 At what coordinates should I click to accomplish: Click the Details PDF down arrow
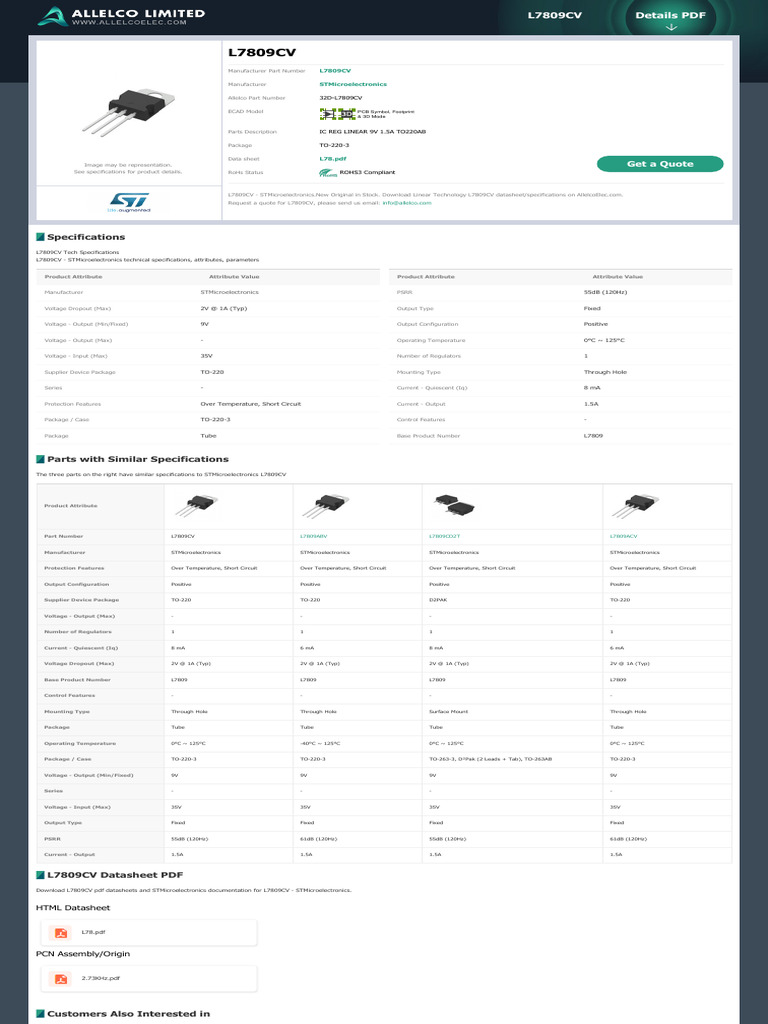671,27
